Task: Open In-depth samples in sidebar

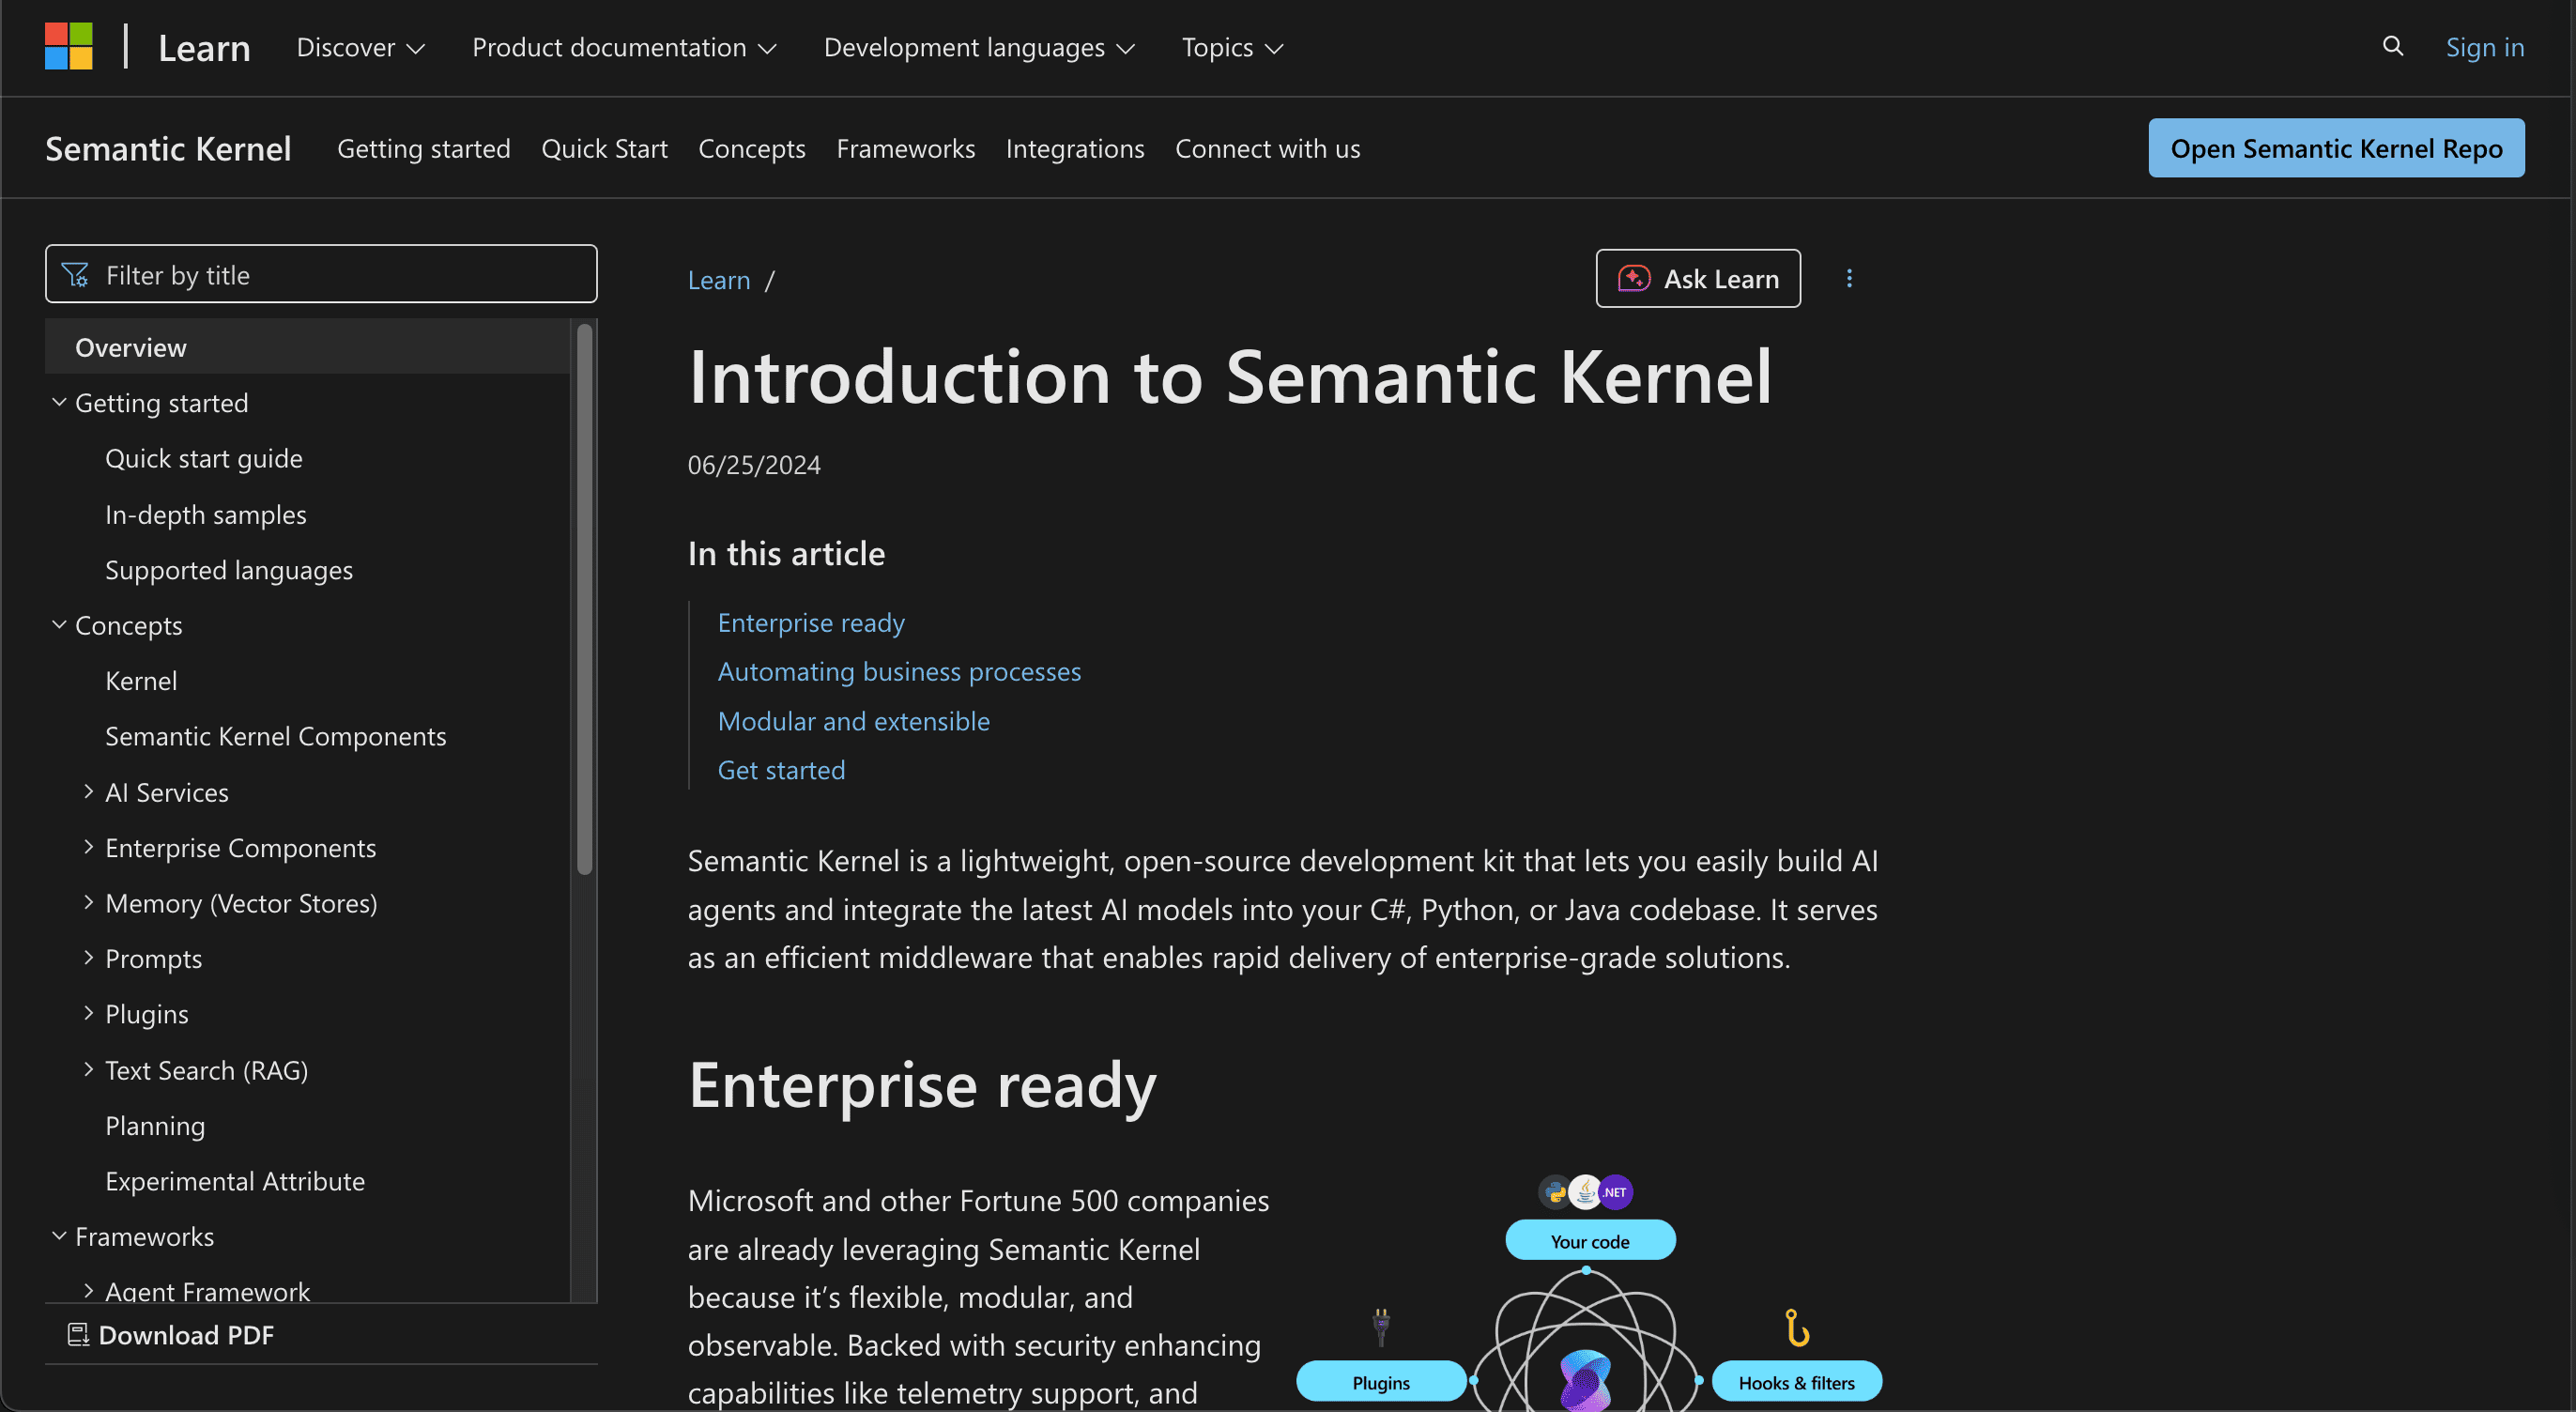Action: (x=206, y=514)
